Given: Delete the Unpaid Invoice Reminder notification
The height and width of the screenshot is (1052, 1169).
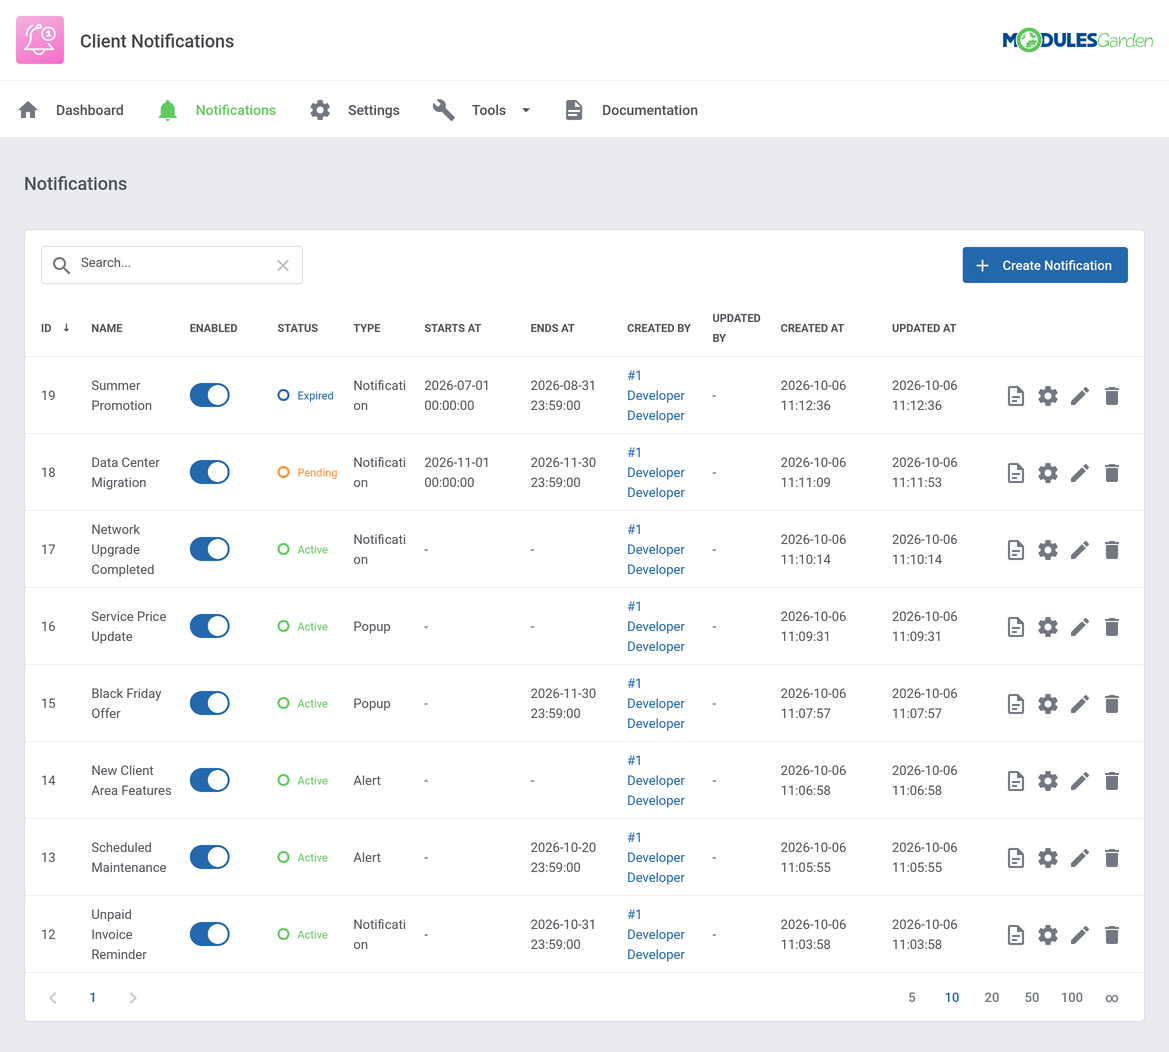Looking at the screenshot, I should (x=1112, y=935).
